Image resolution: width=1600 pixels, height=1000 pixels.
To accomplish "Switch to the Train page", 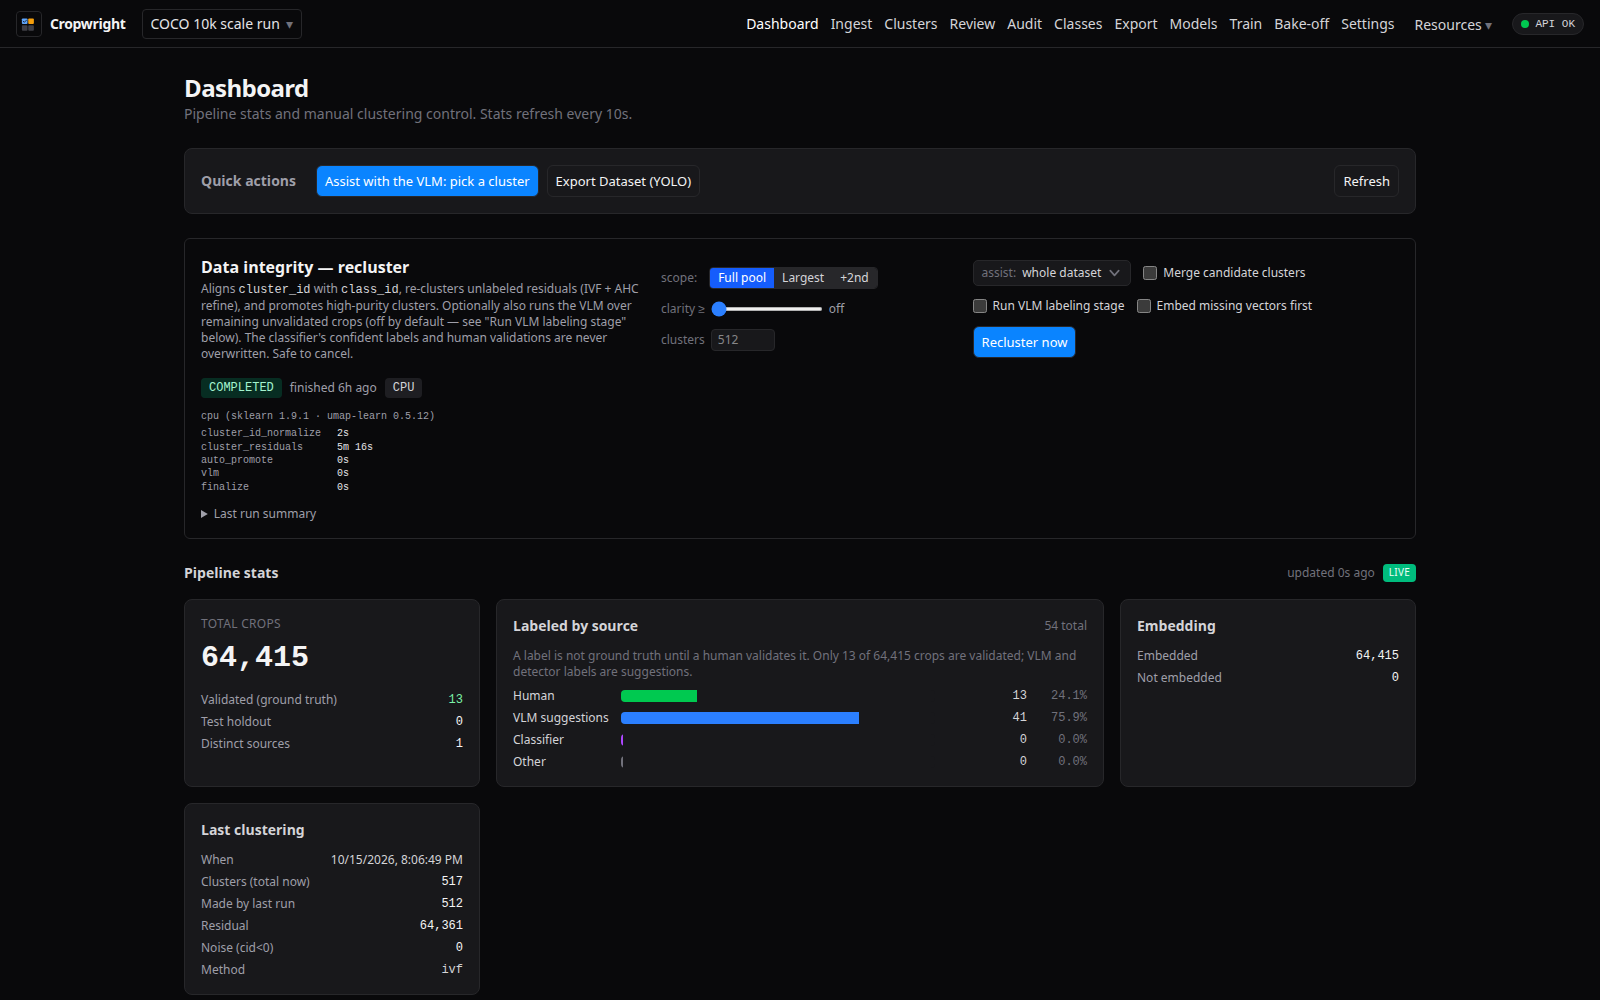I will click(x=1245, y=24).
